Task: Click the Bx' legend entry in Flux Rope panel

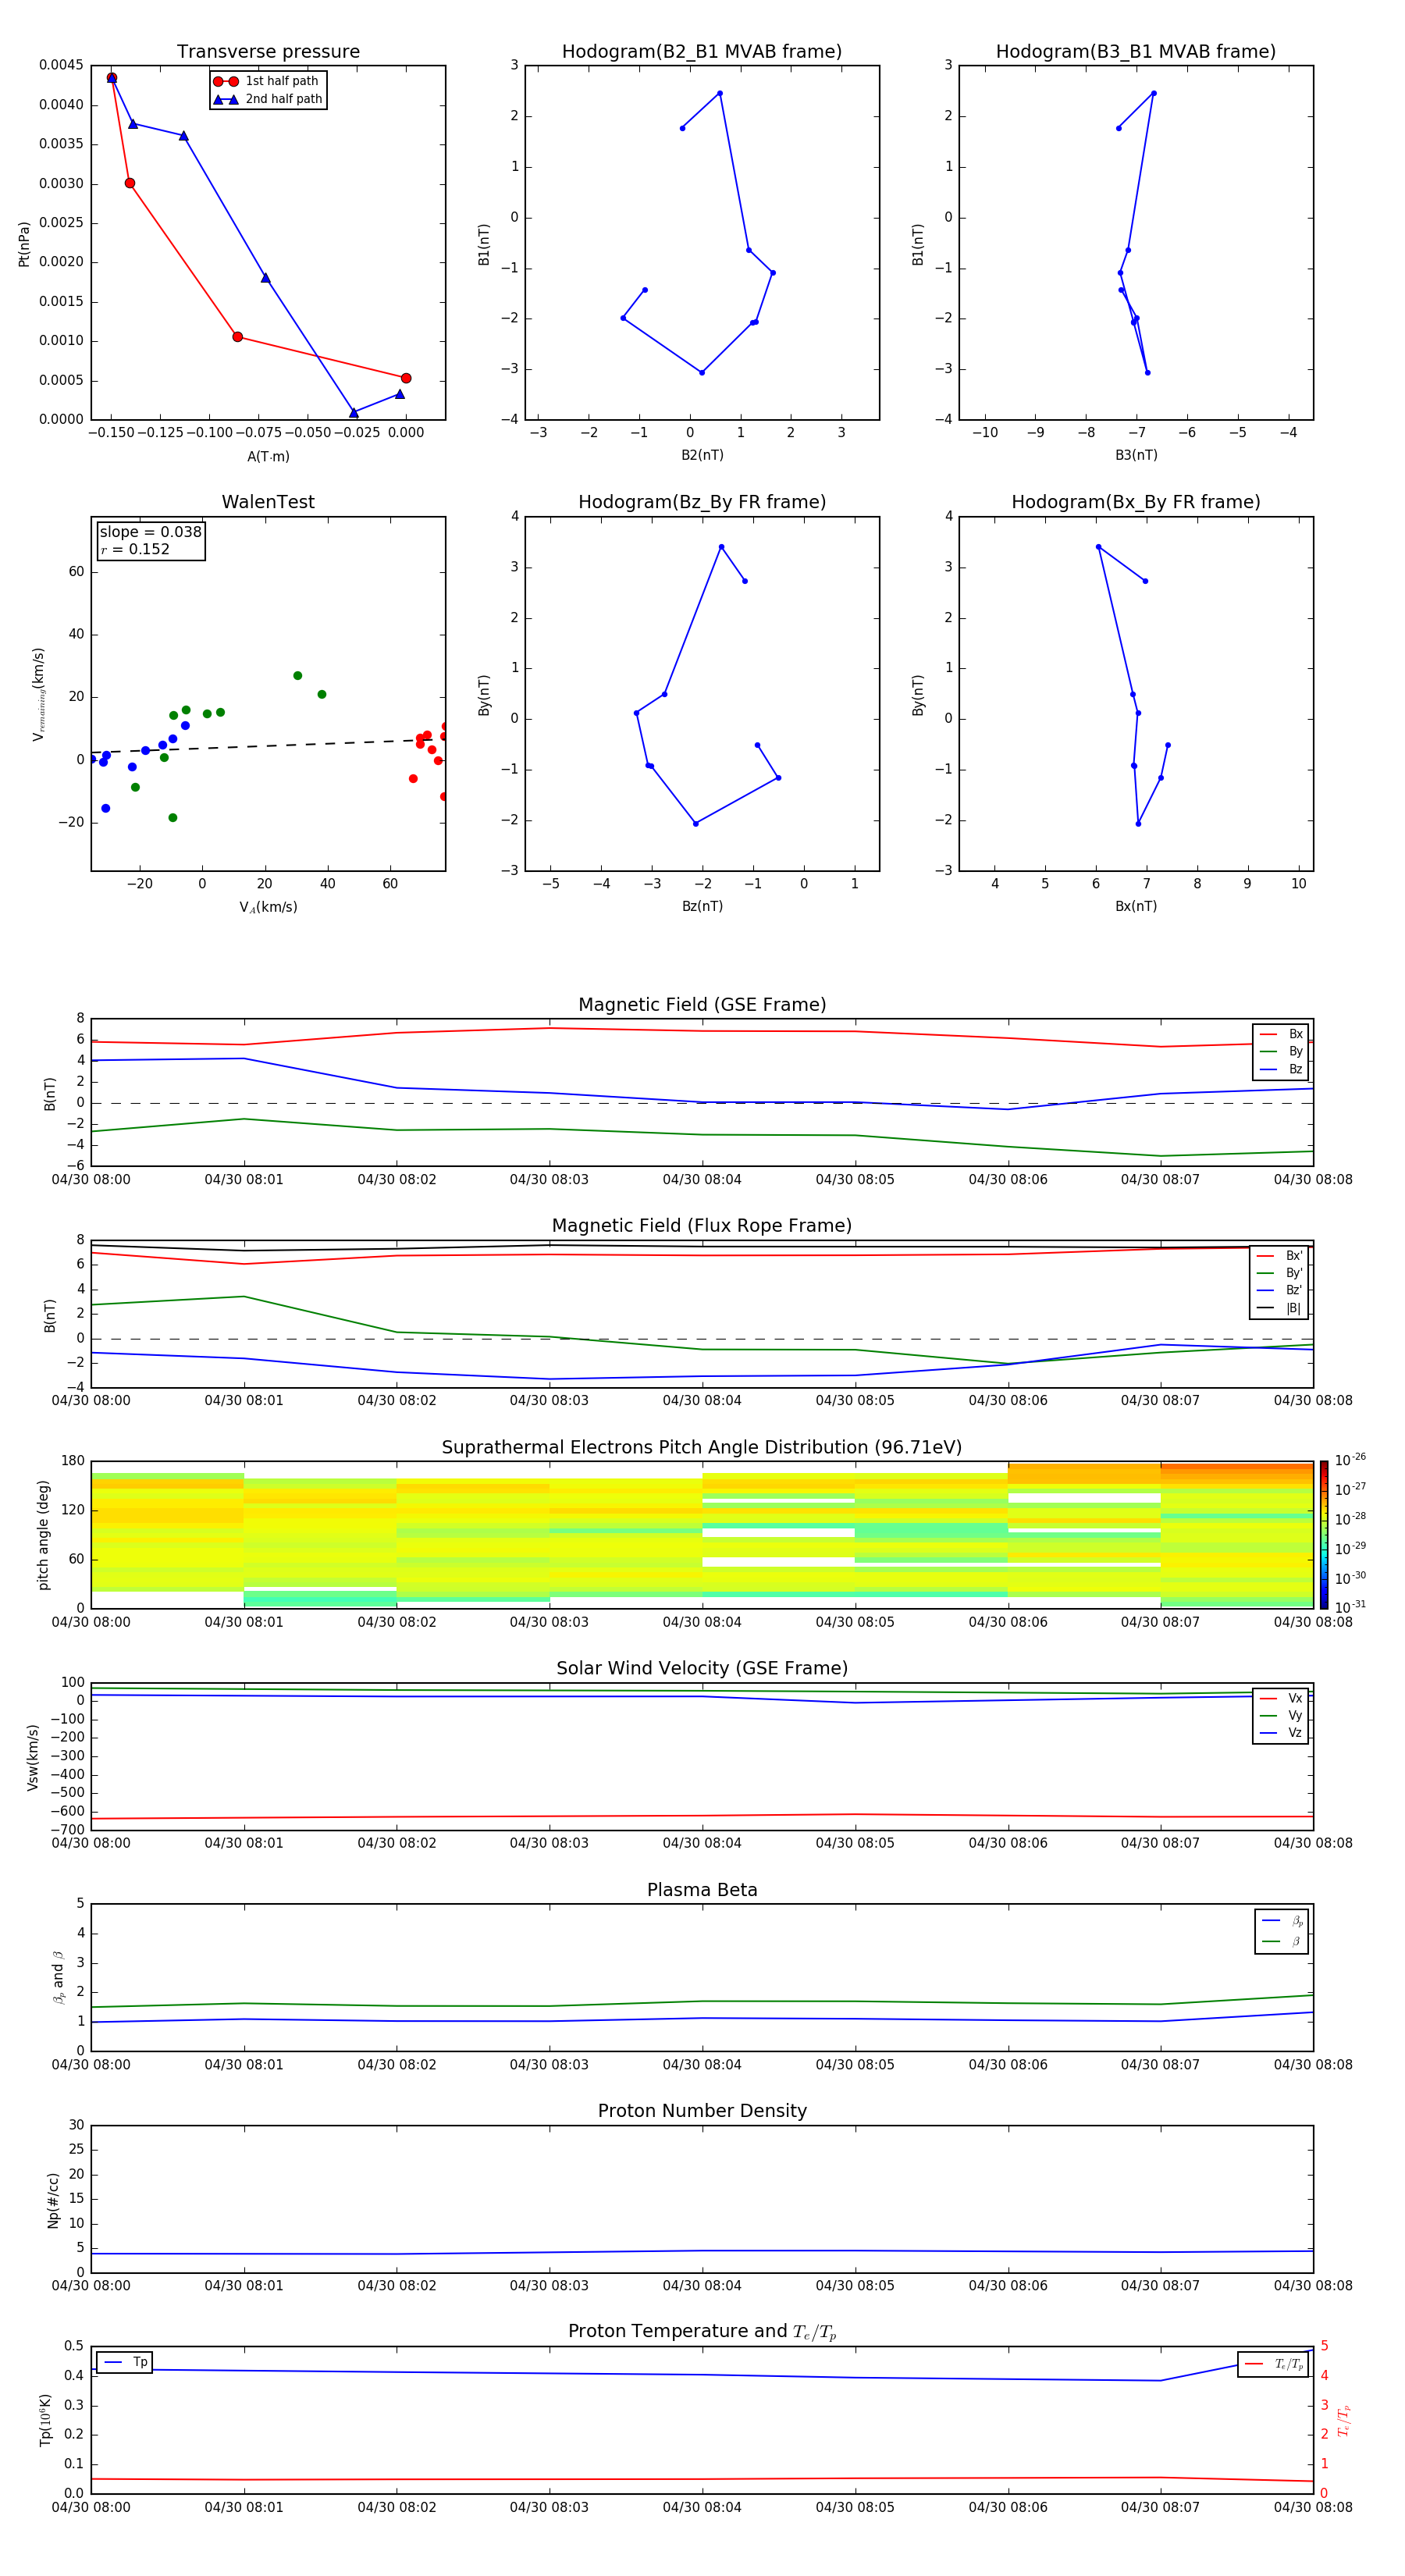Action: 1279,1256
